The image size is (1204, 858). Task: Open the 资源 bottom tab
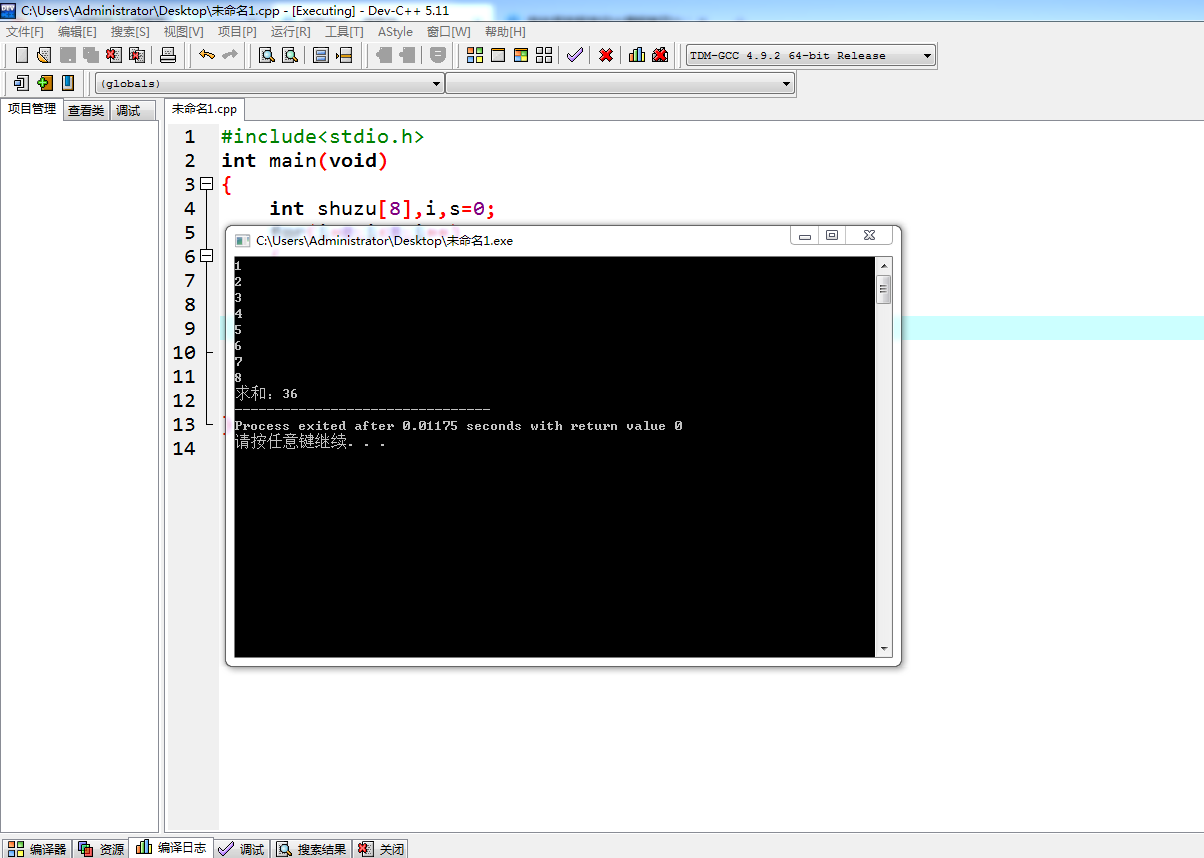(102, 849)
